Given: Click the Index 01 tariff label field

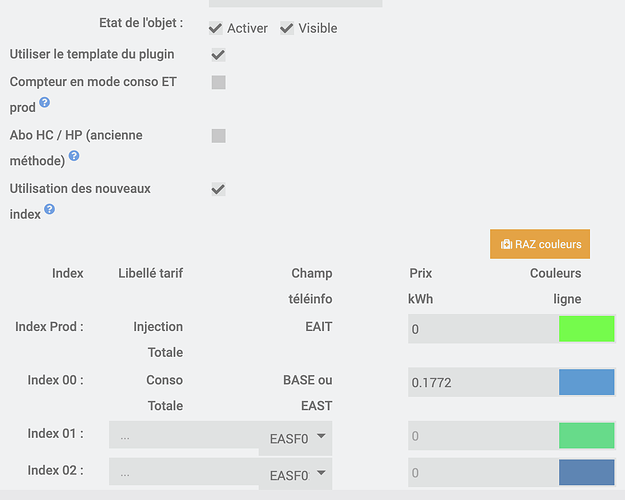Looking at the screenshot, I should (x=183, y=436).
